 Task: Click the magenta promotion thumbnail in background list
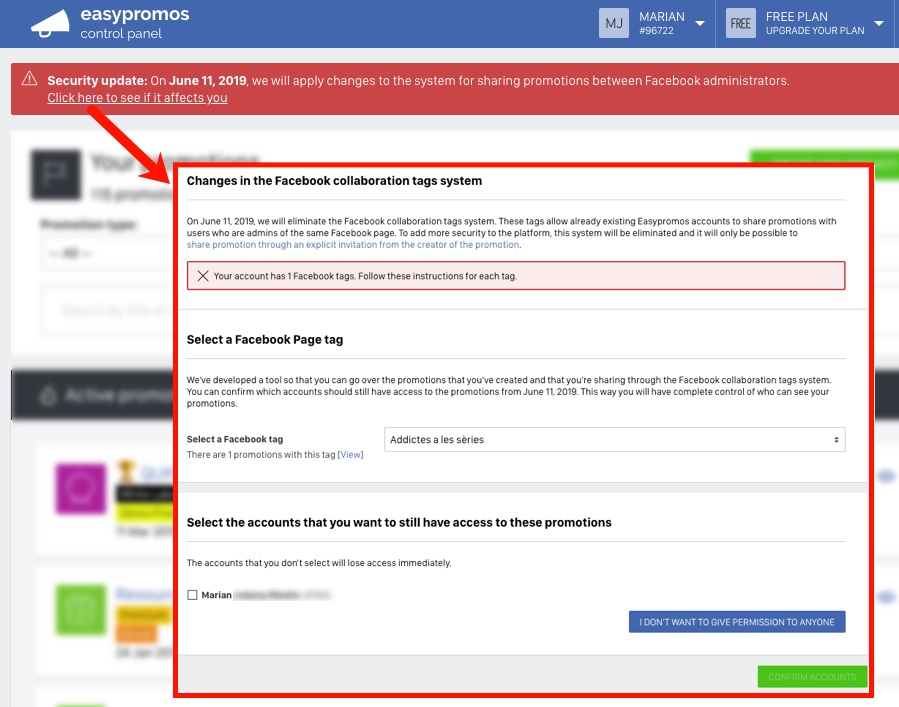(81, 489)
